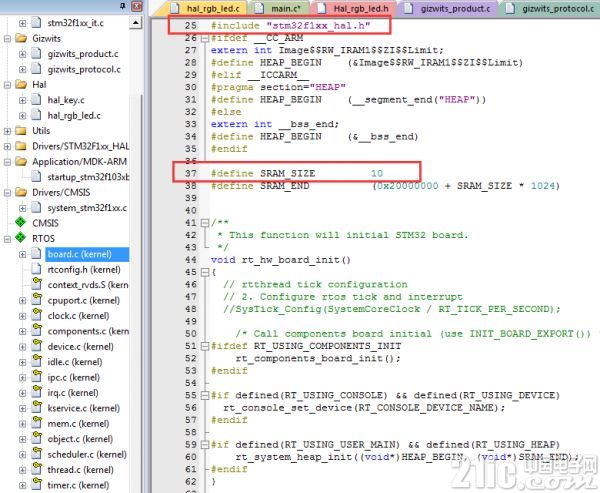
Task: Select stm32f1xx_it.c in project tree
Action: pos(75,23)
